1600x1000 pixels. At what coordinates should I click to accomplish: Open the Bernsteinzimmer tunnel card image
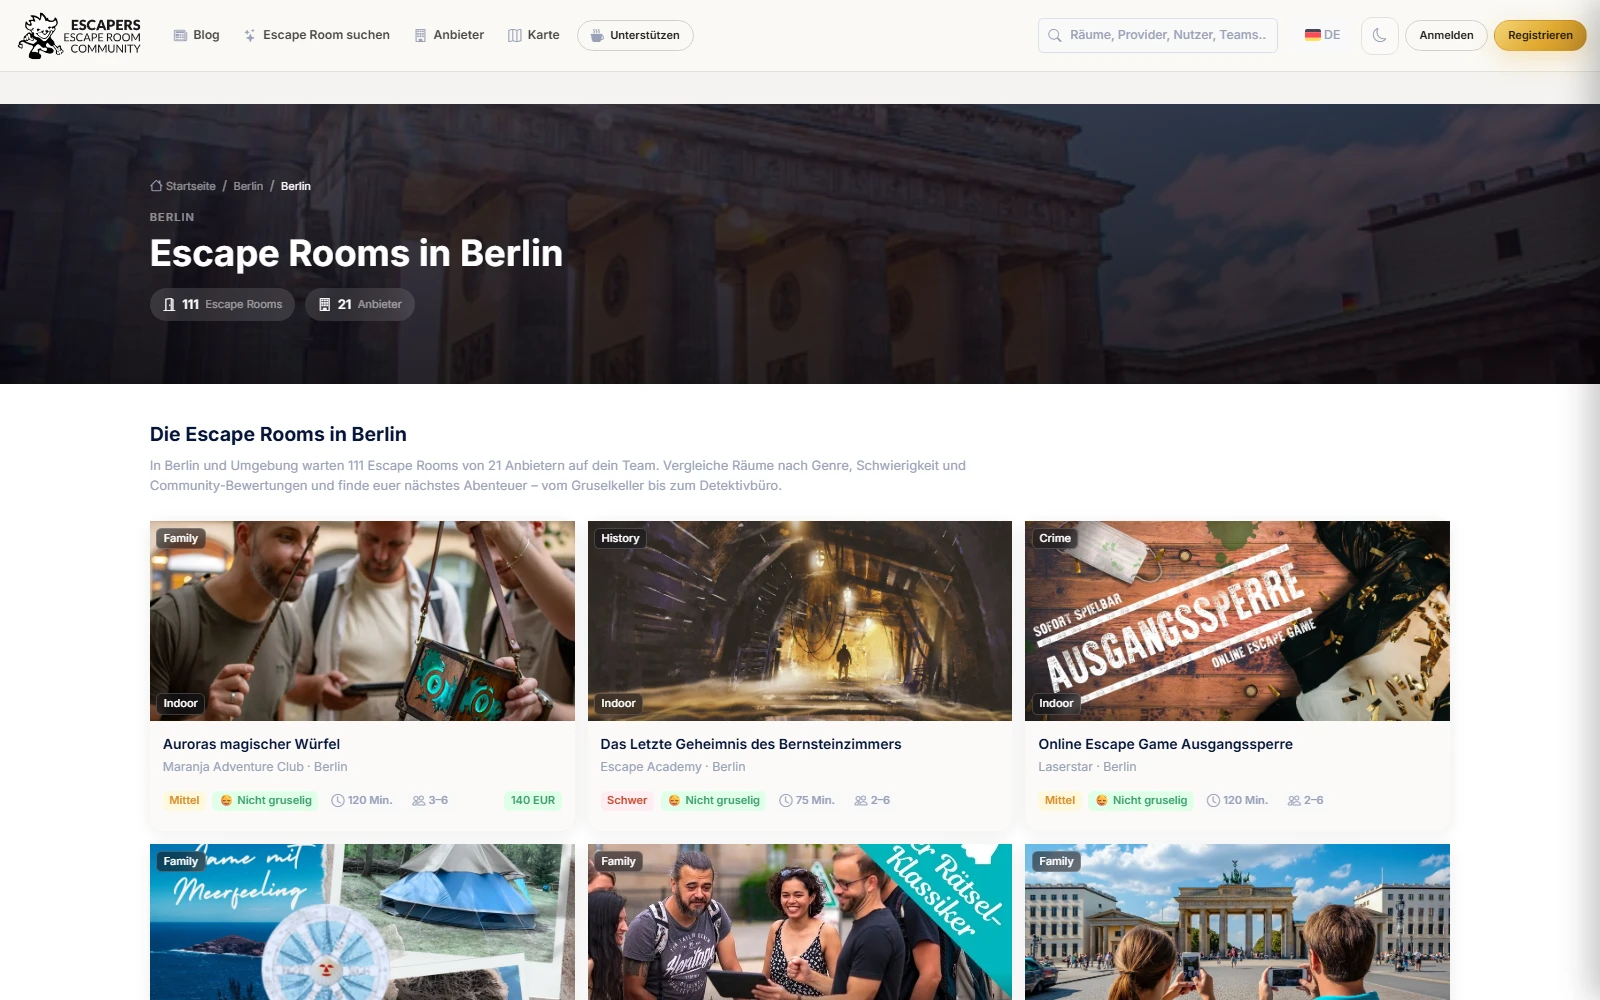click(800, 620)
